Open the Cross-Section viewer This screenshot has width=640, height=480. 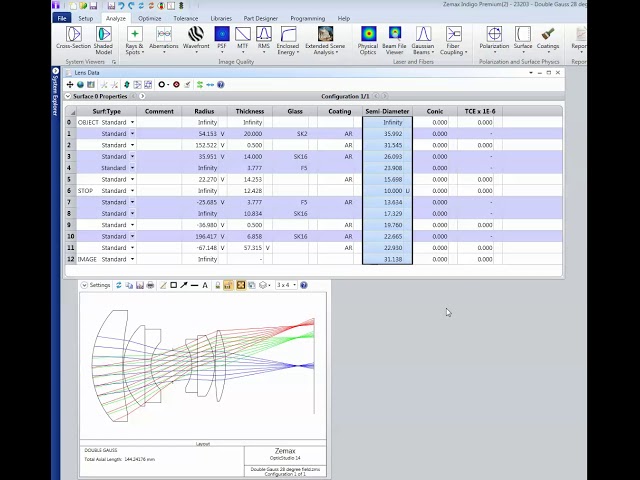pos(73,38)
